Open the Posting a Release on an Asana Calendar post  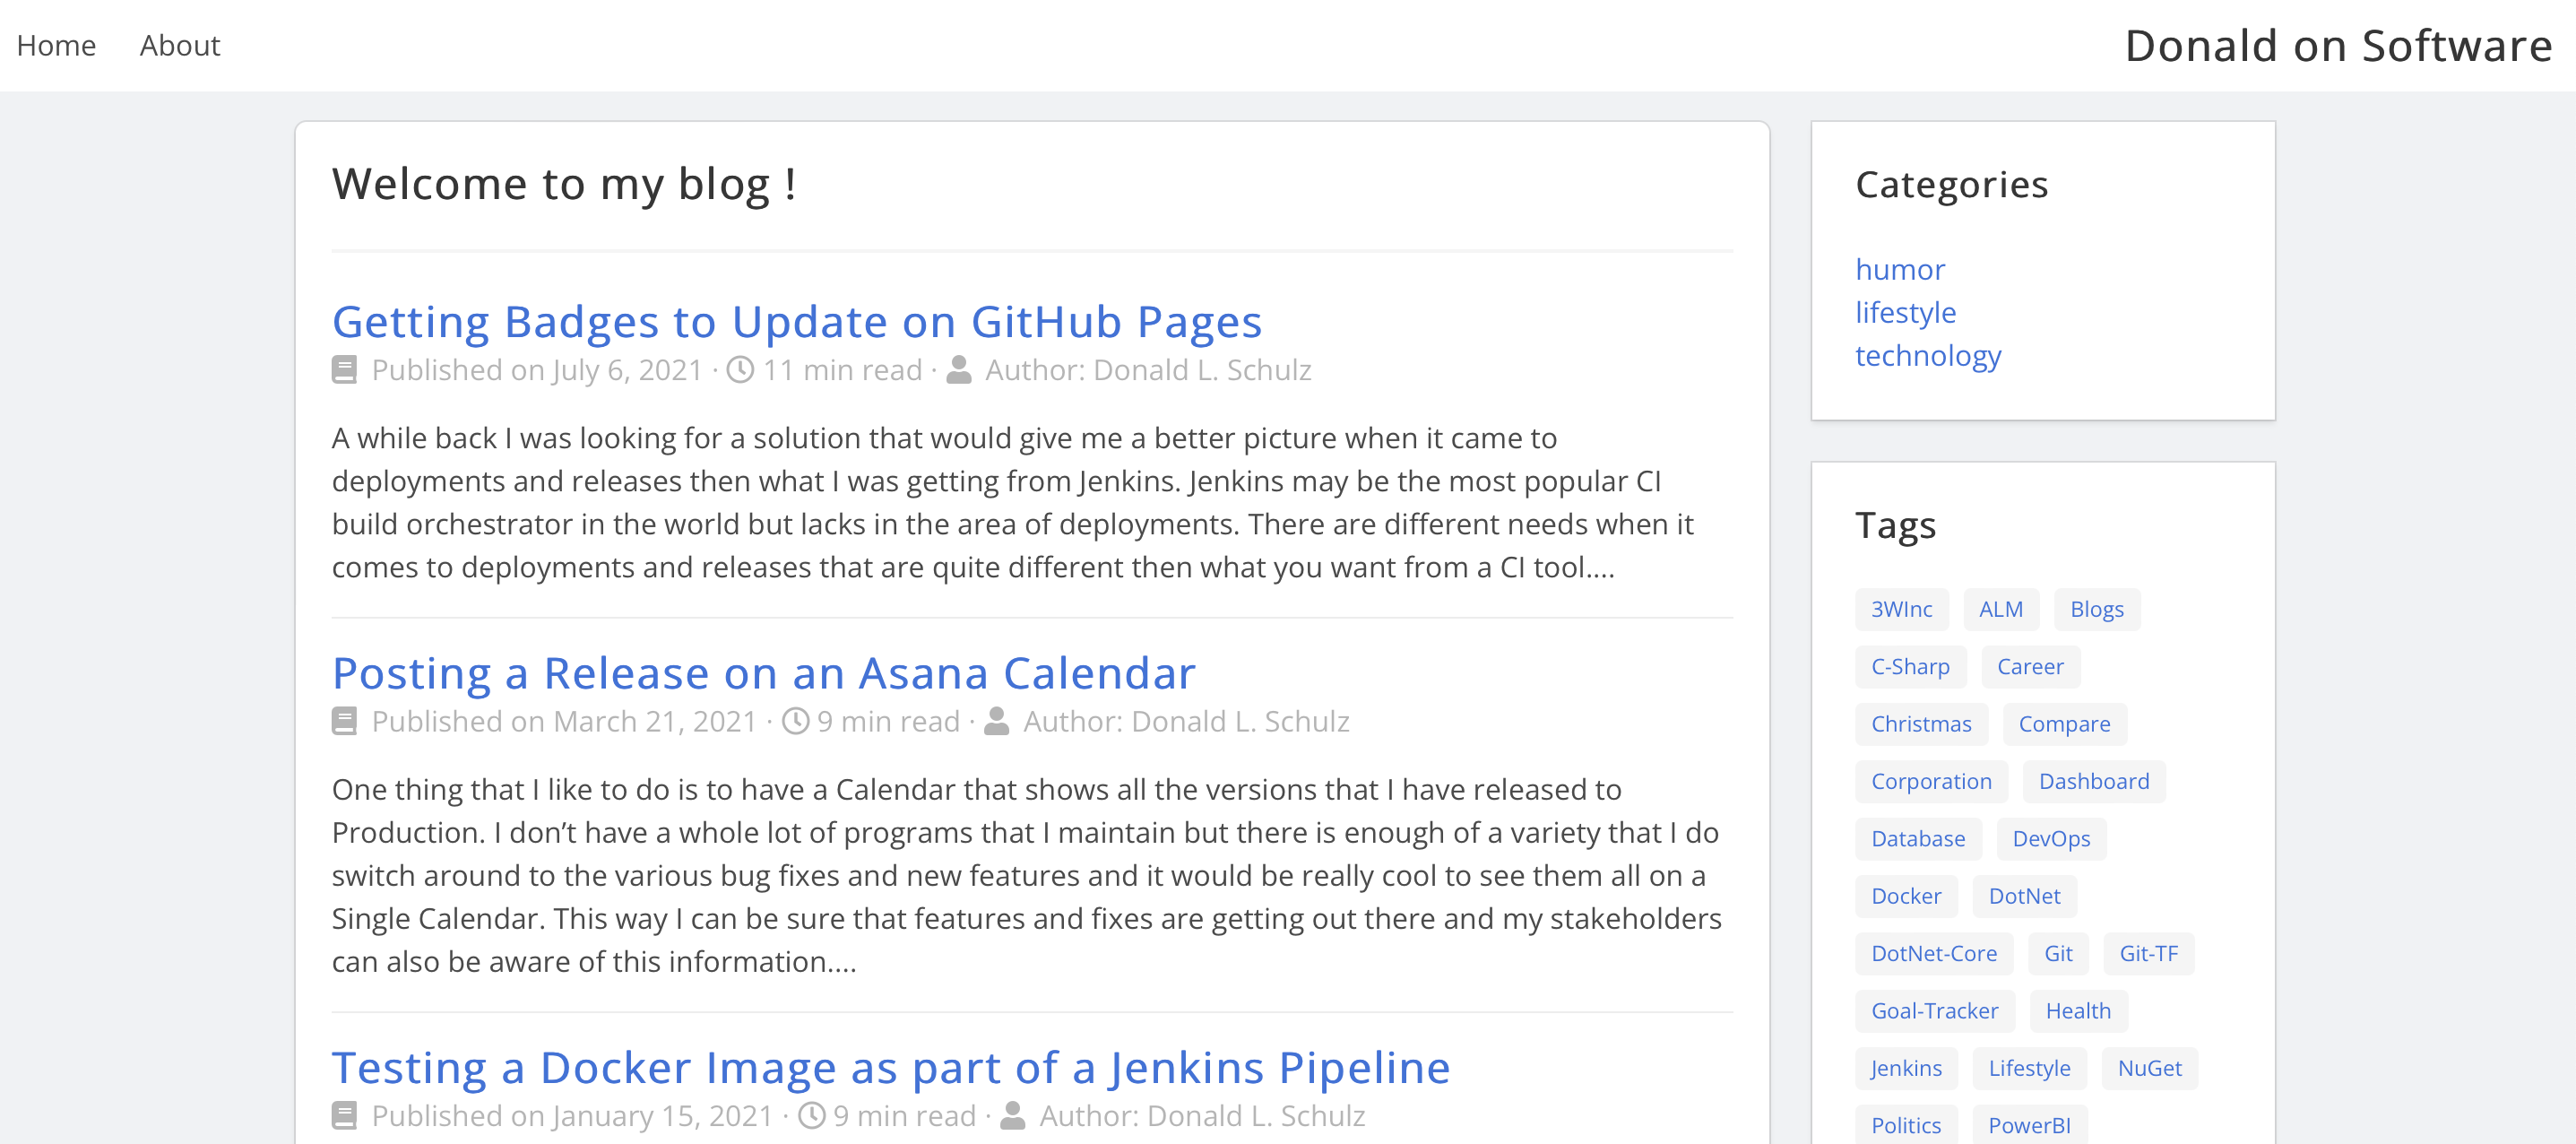(764, 672)
